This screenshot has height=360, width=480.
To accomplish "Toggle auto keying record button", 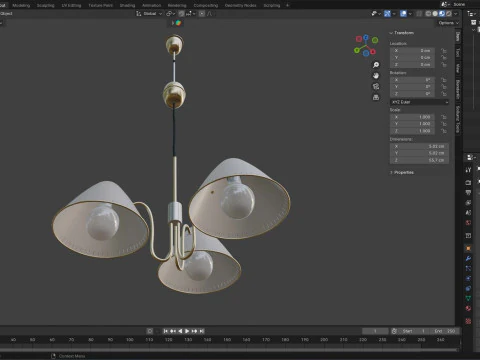I will 150,331.
